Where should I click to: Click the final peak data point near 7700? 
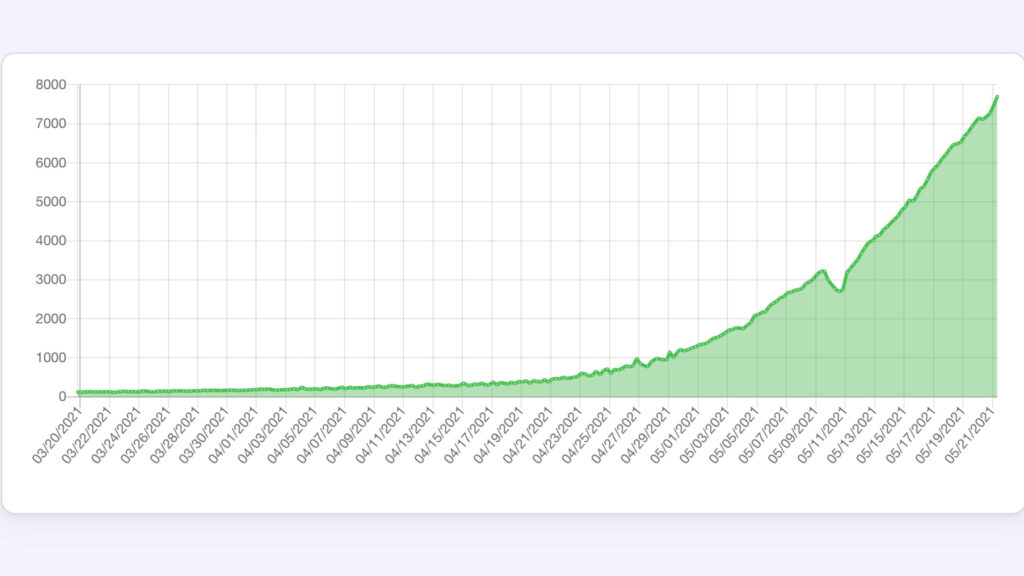997,97
